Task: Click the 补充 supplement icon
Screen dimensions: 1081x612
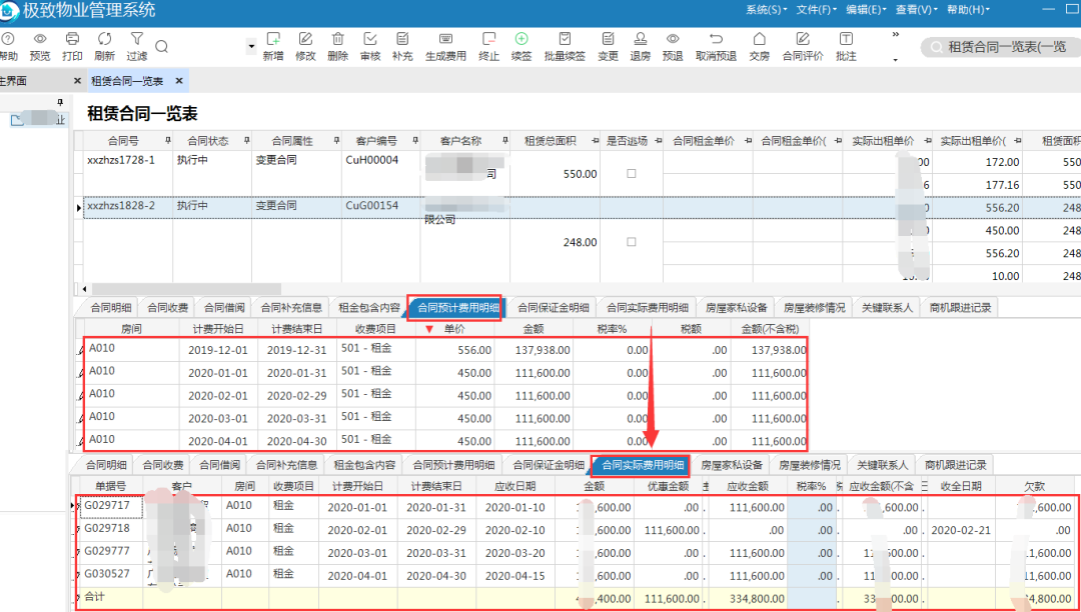Action: [x=403, y=46]
